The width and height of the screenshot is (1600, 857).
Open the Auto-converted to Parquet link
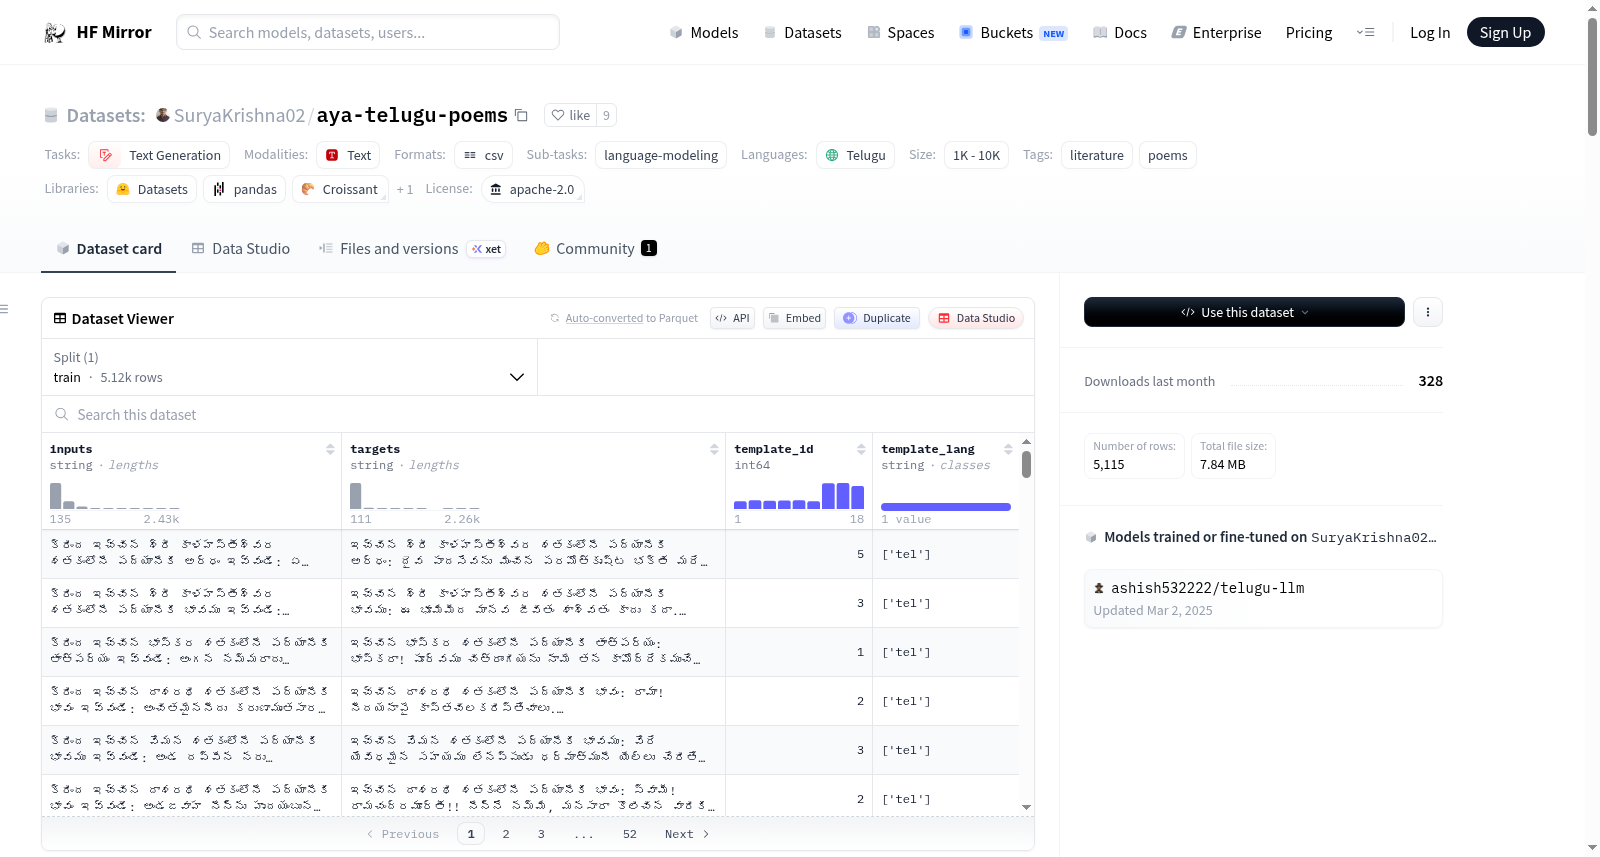click(x=604, y=318)
